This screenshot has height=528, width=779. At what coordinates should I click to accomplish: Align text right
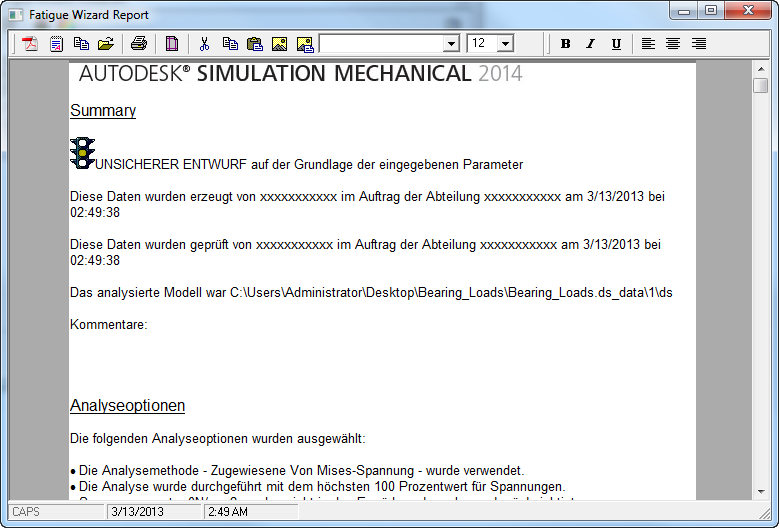[x=699, y=44]
